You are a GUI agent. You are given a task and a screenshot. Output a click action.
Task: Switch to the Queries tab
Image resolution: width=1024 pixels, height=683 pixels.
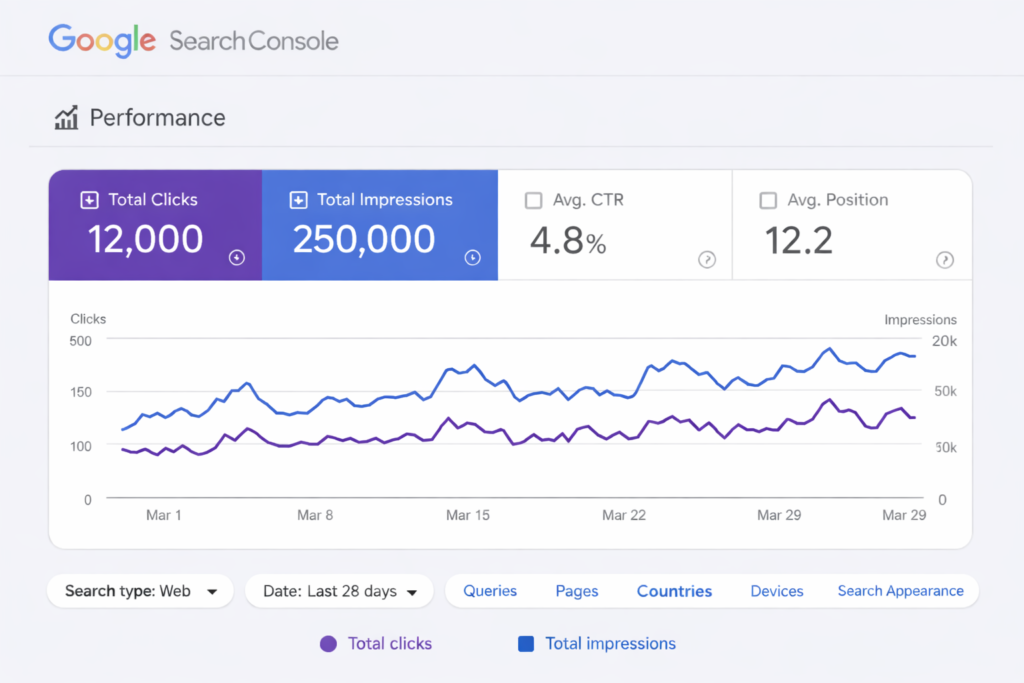490,591
